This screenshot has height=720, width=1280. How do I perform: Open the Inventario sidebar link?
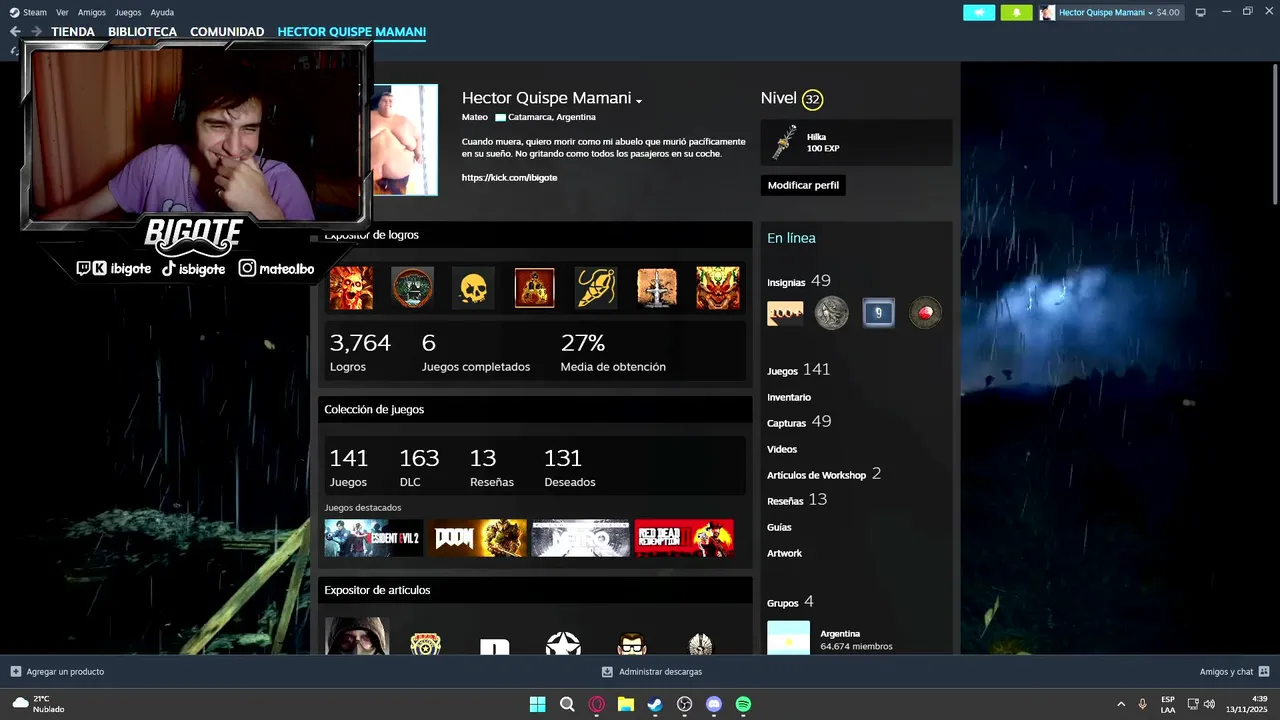tap(789, 397)
